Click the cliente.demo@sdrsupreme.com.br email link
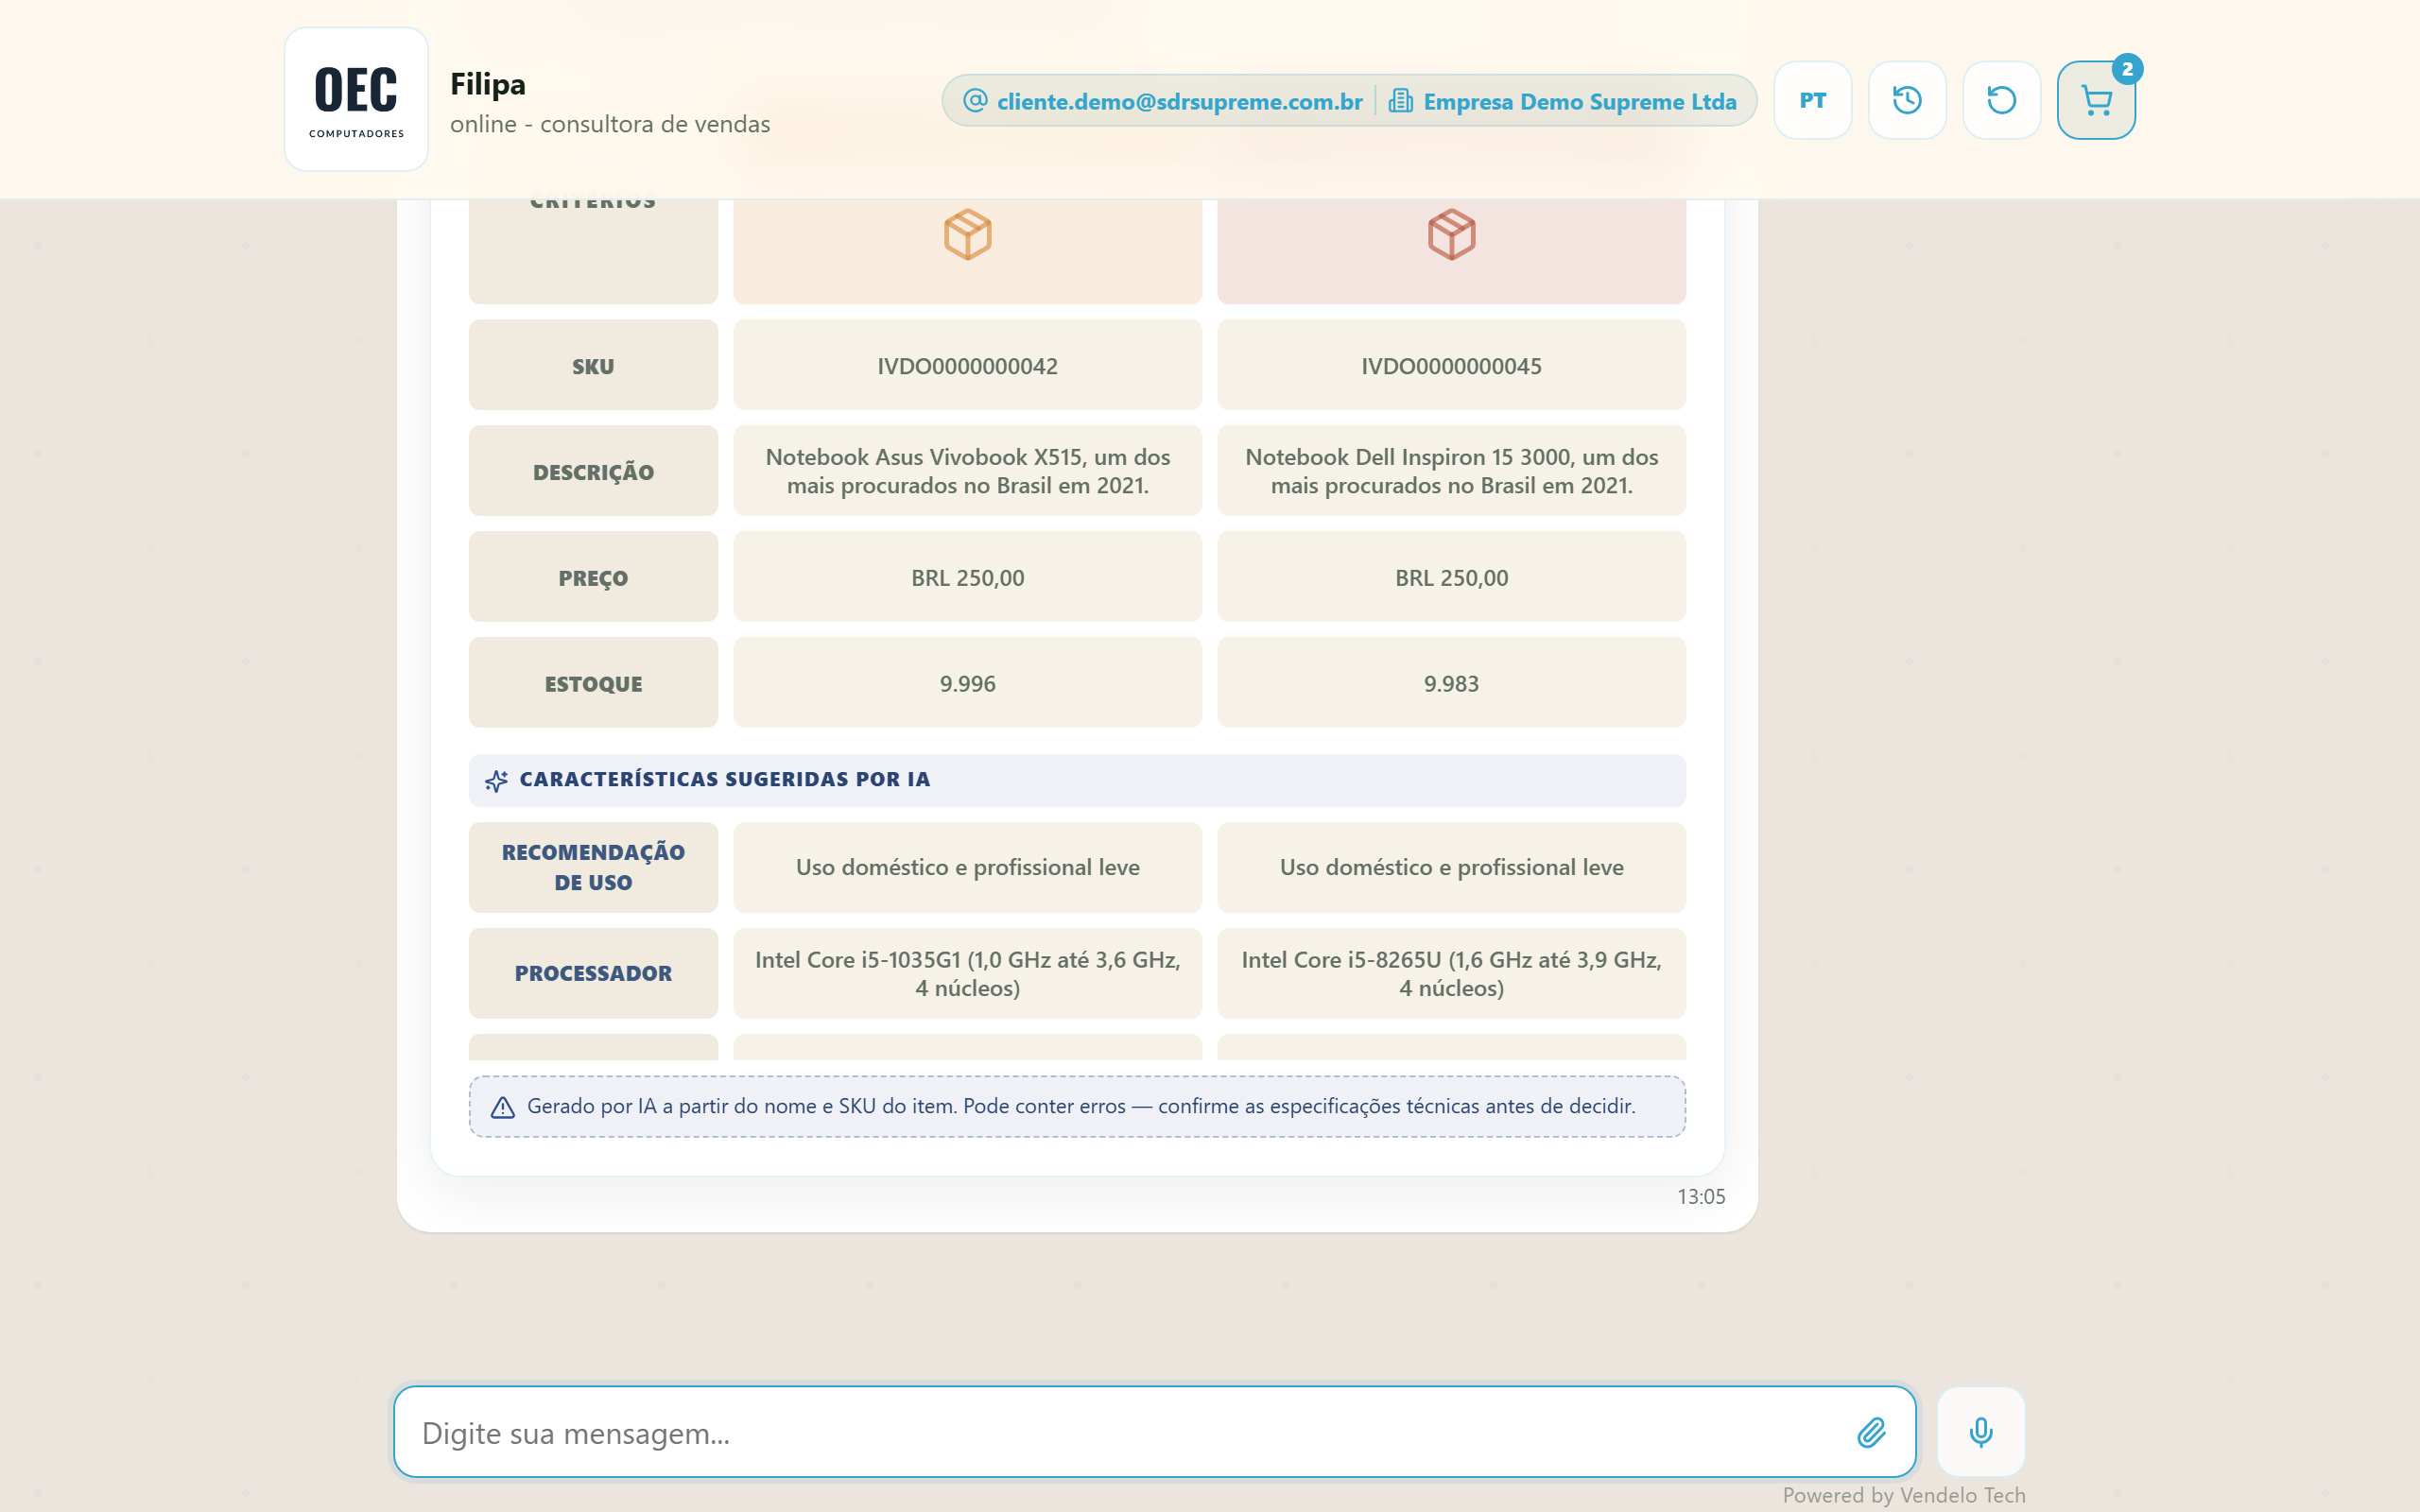The height and width of the screenshot is (1512, 2420). click(1179, 101)
